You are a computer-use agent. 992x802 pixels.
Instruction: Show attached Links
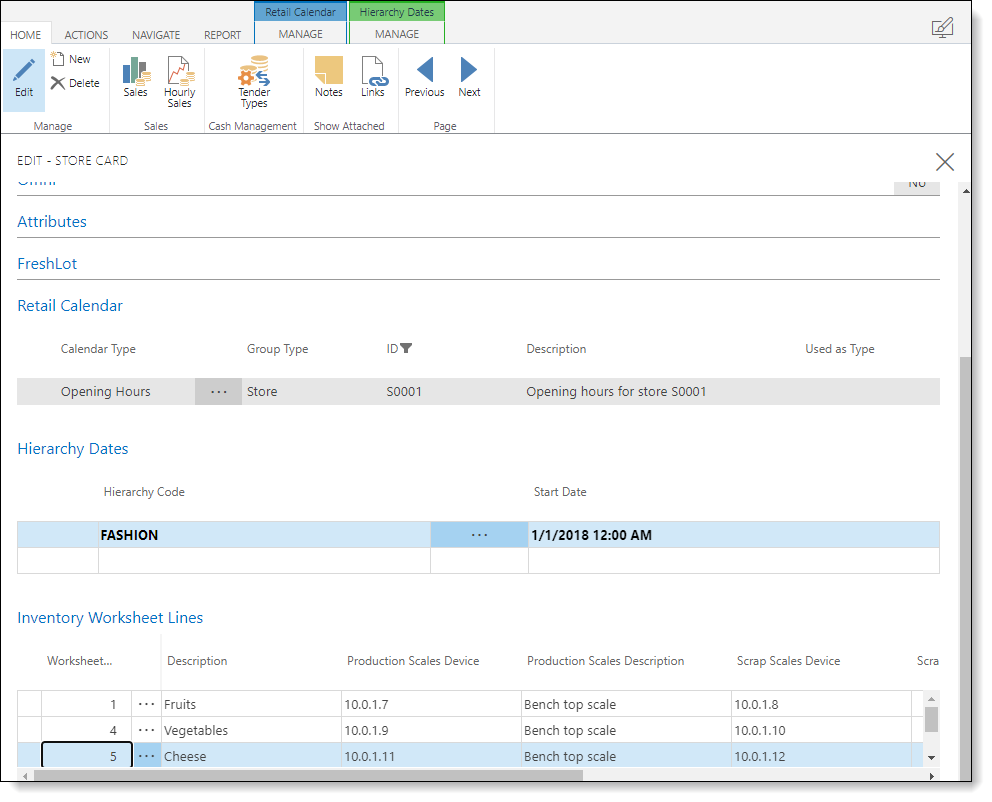[x=373, y=77]
